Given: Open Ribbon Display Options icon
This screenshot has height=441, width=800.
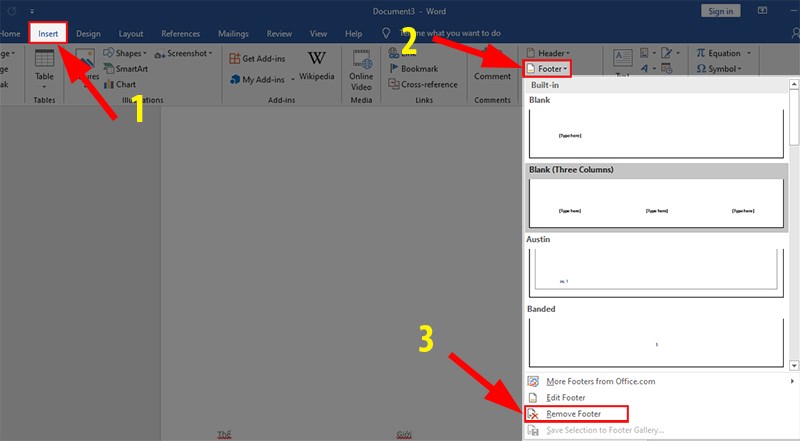Looking at the screenshot, I should click(762, 11).
